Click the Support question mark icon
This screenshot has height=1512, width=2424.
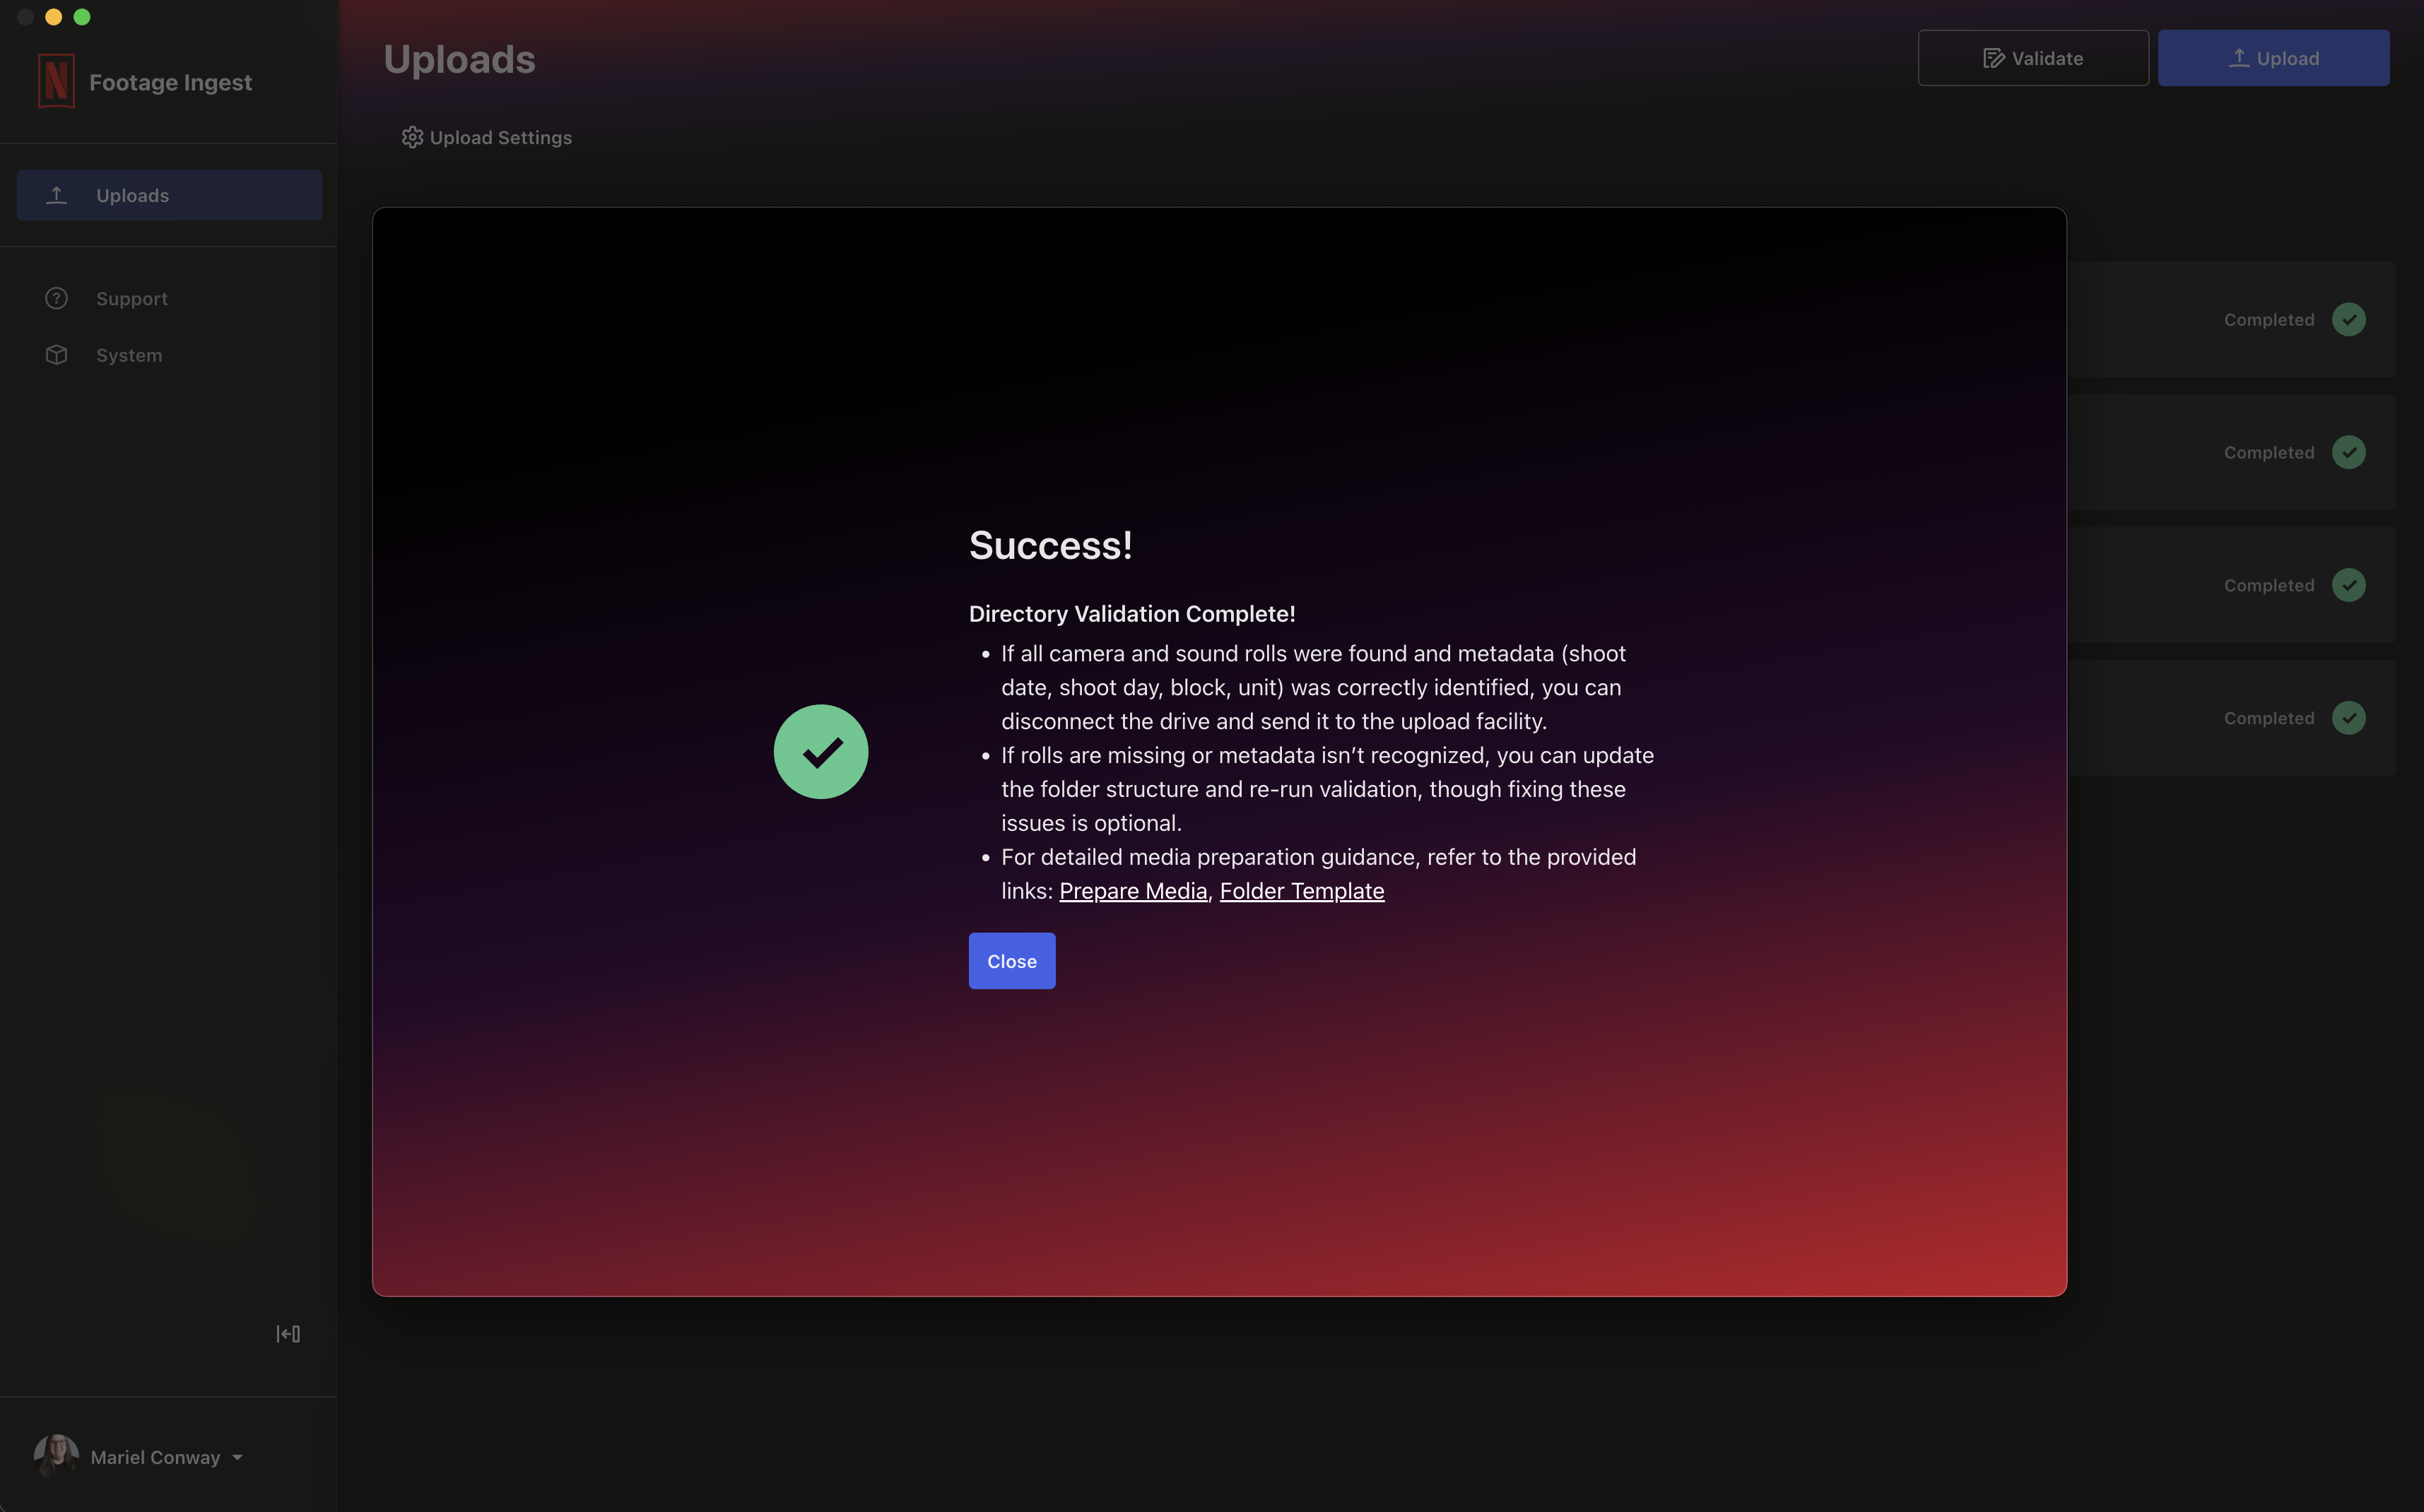pos(56,298)
